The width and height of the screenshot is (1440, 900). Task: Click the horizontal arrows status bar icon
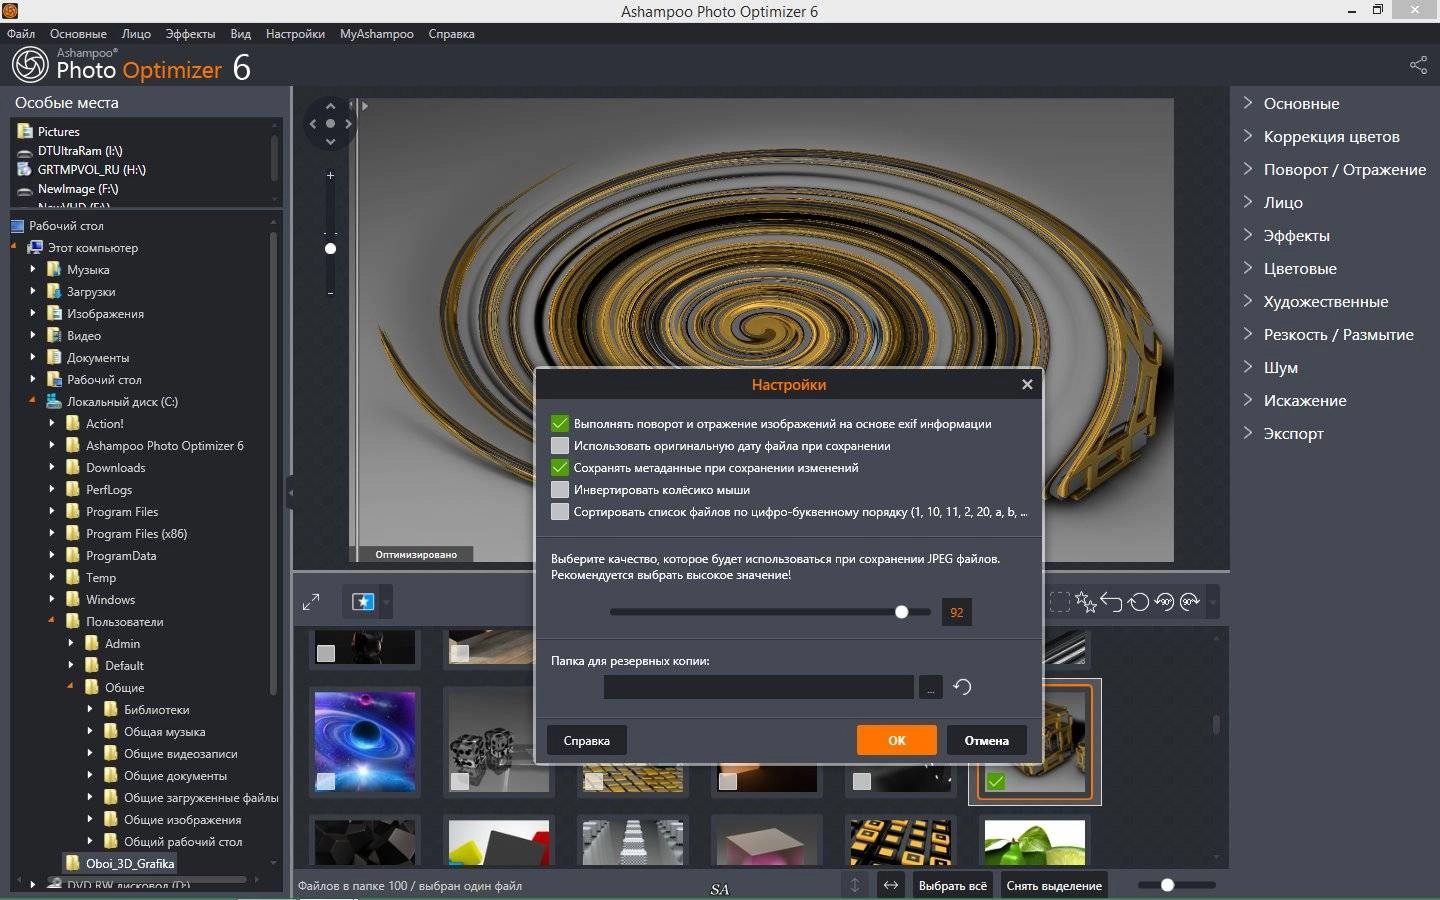point(890,885)
